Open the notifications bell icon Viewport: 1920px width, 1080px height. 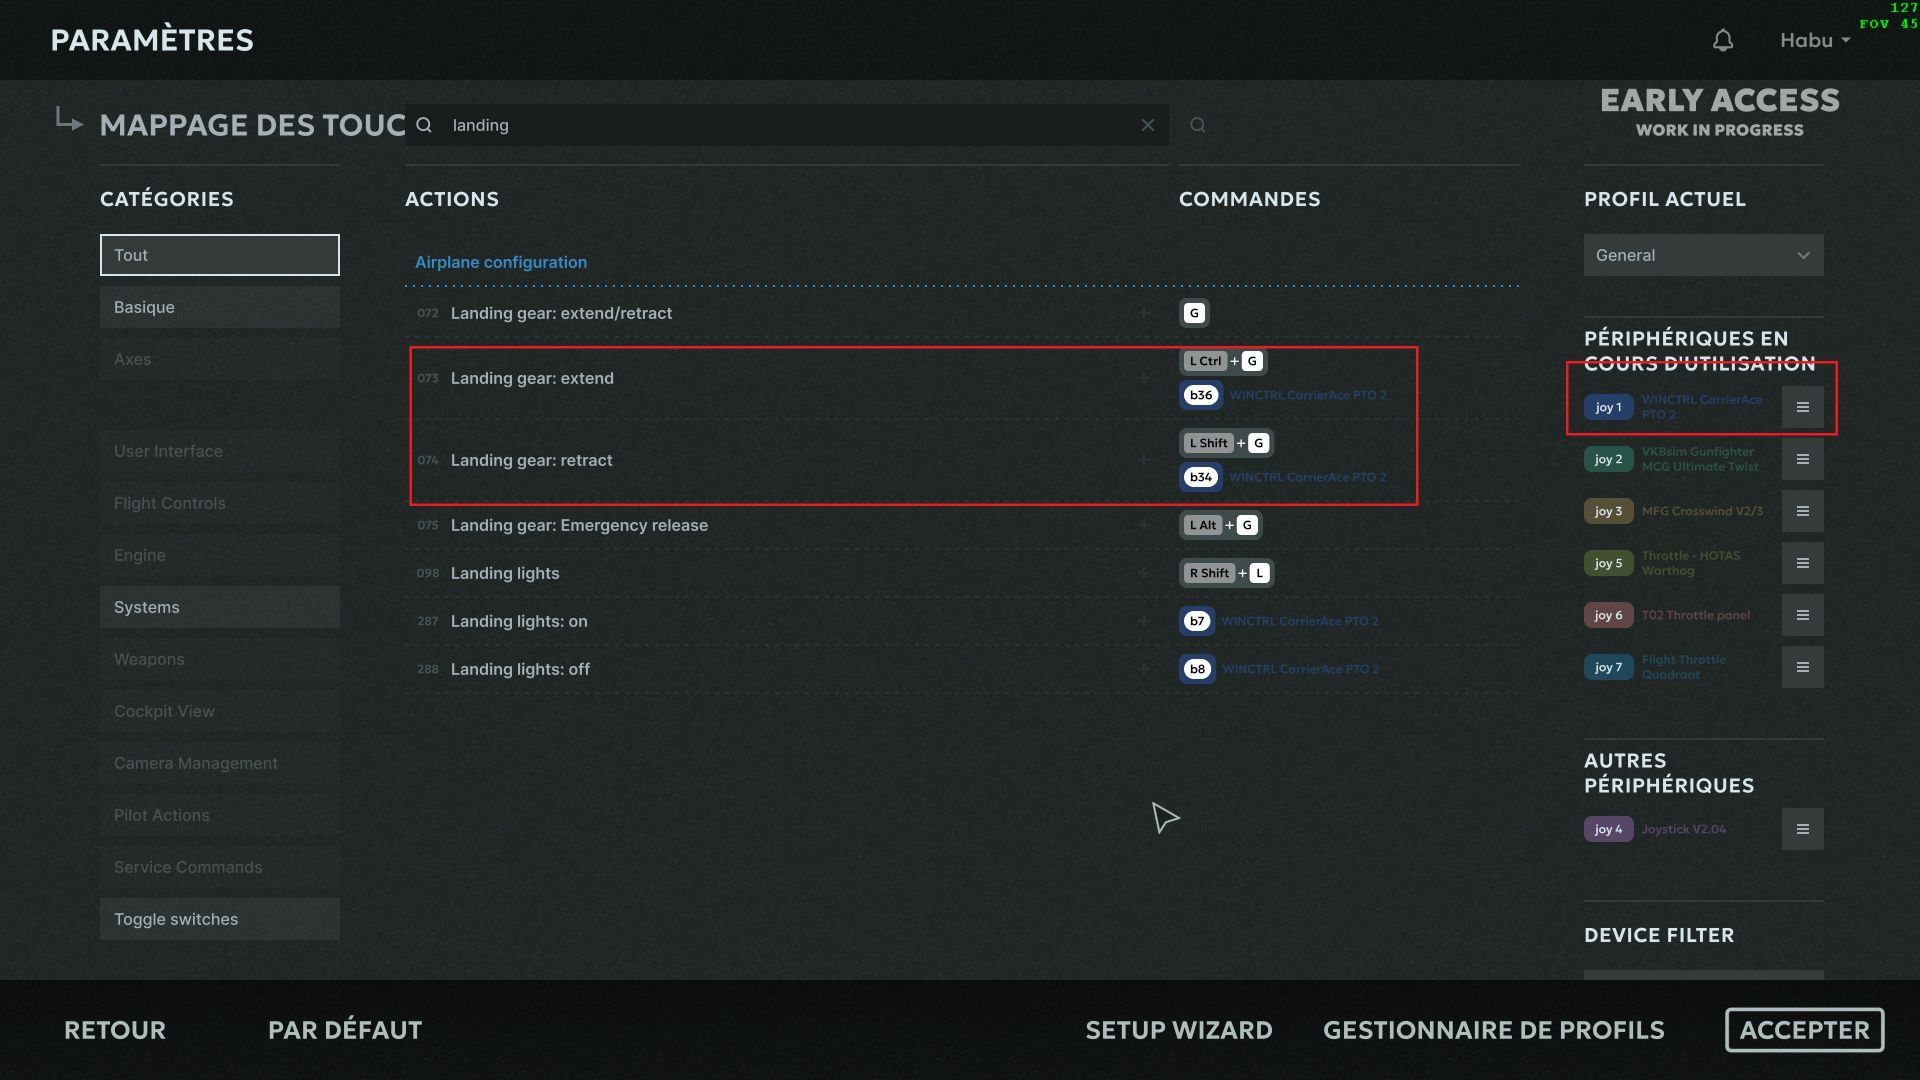1722,40
